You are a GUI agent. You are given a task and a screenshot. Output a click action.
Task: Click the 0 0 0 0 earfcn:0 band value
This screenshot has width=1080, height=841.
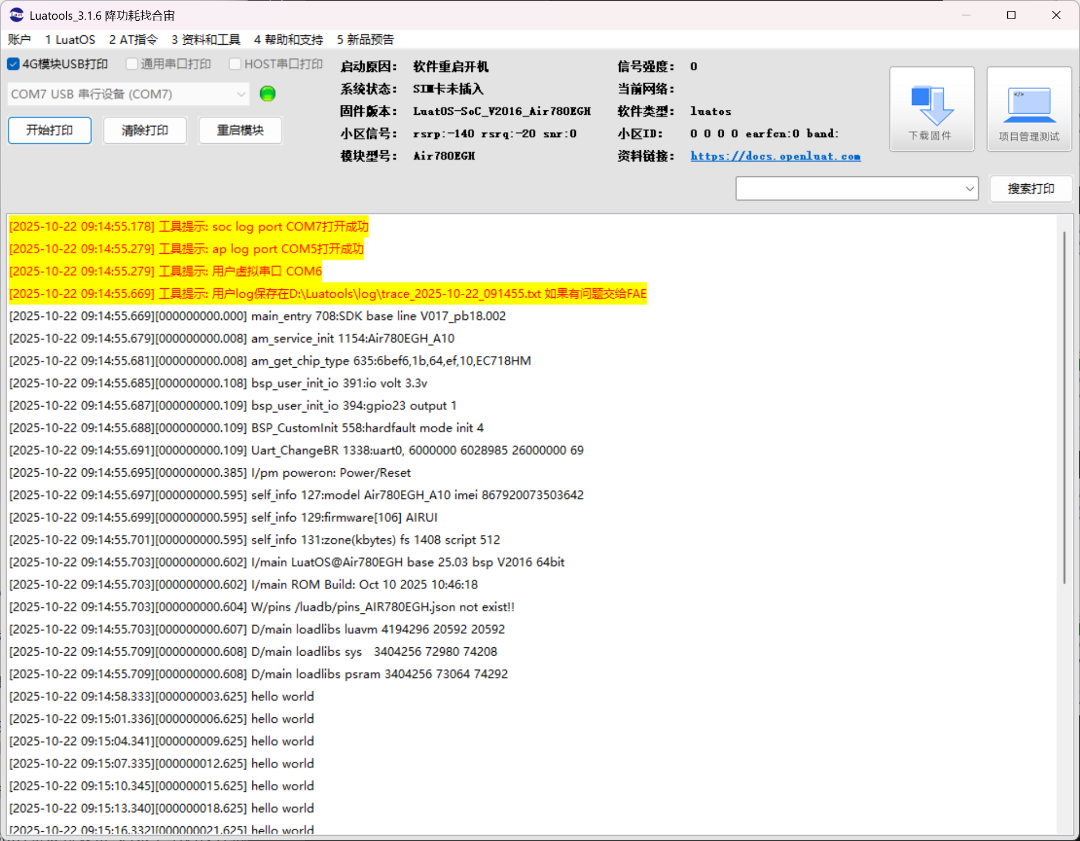765,134
